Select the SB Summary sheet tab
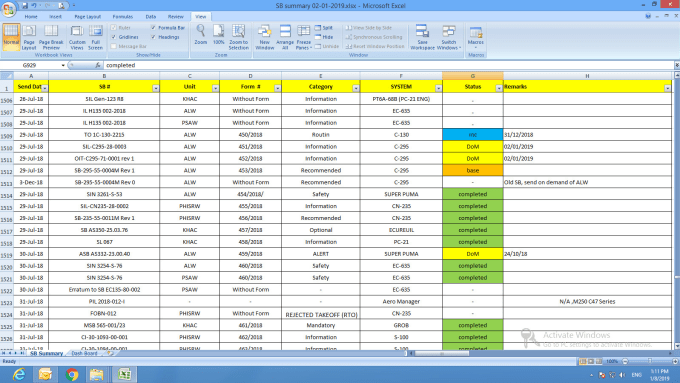The height and width of the screenshot is (383, 680). [46, 354]
